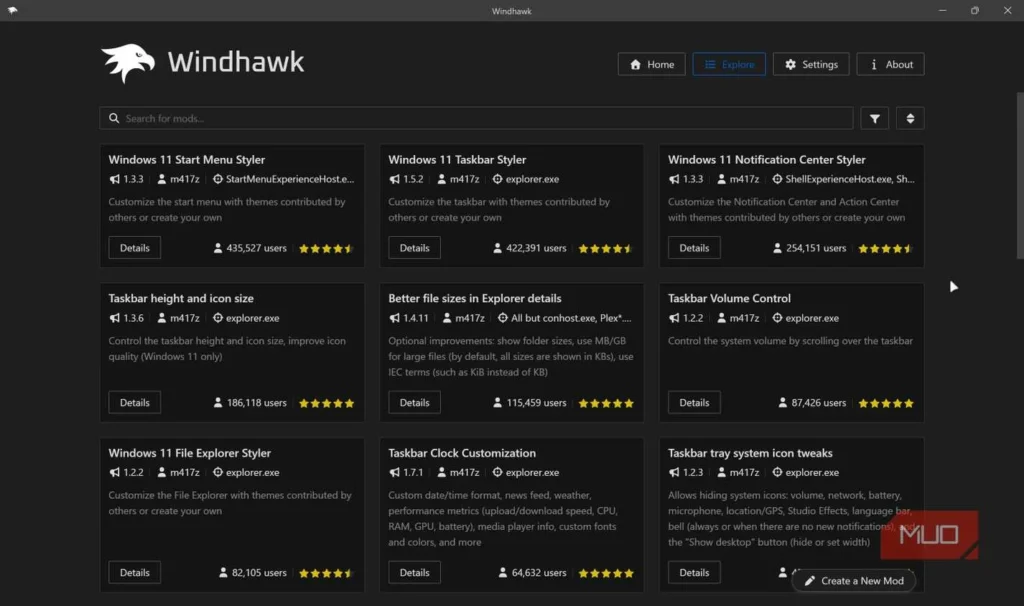Open Details for Windows 11 Taskbar Styler
The height and width of the screenshot is (606, 1024).
click(x=414, y=247)
